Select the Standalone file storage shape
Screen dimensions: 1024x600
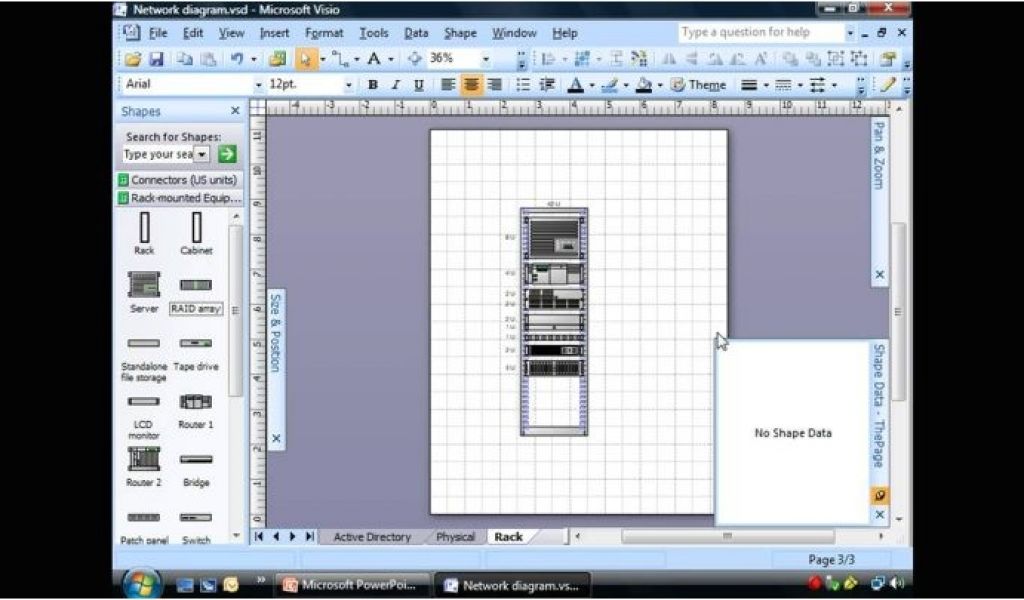(144, 360)
